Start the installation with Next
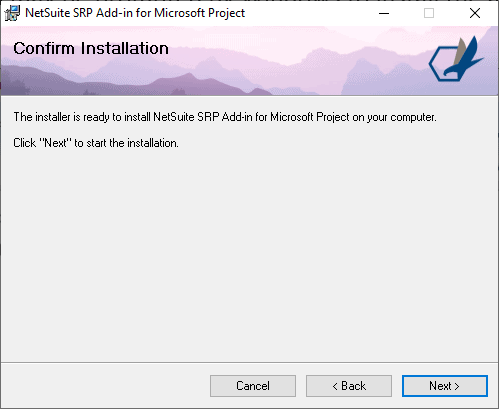 (445, 386)
